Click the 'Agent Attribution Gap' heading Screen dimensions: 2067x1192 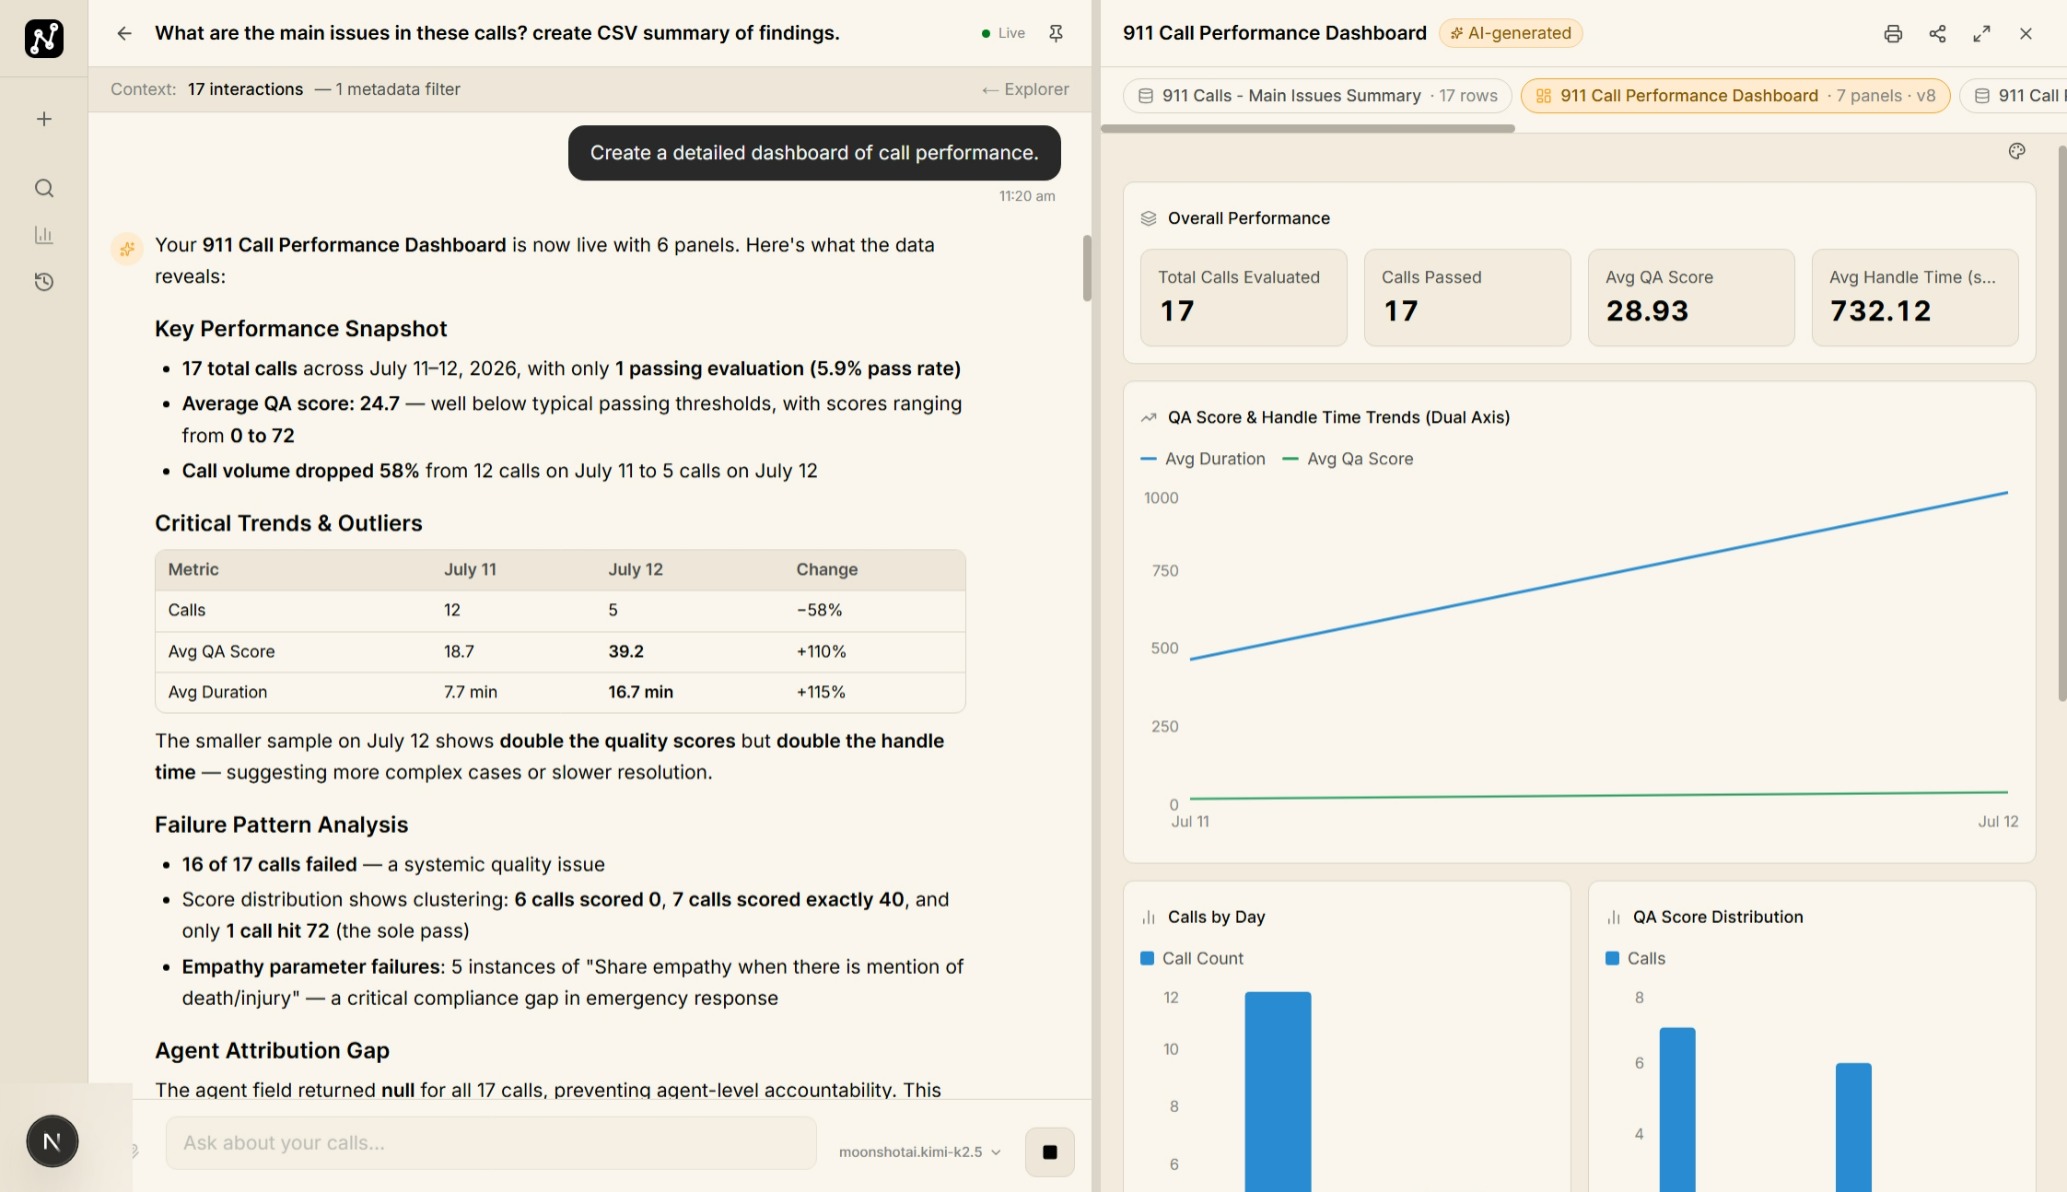point(272,1050)
